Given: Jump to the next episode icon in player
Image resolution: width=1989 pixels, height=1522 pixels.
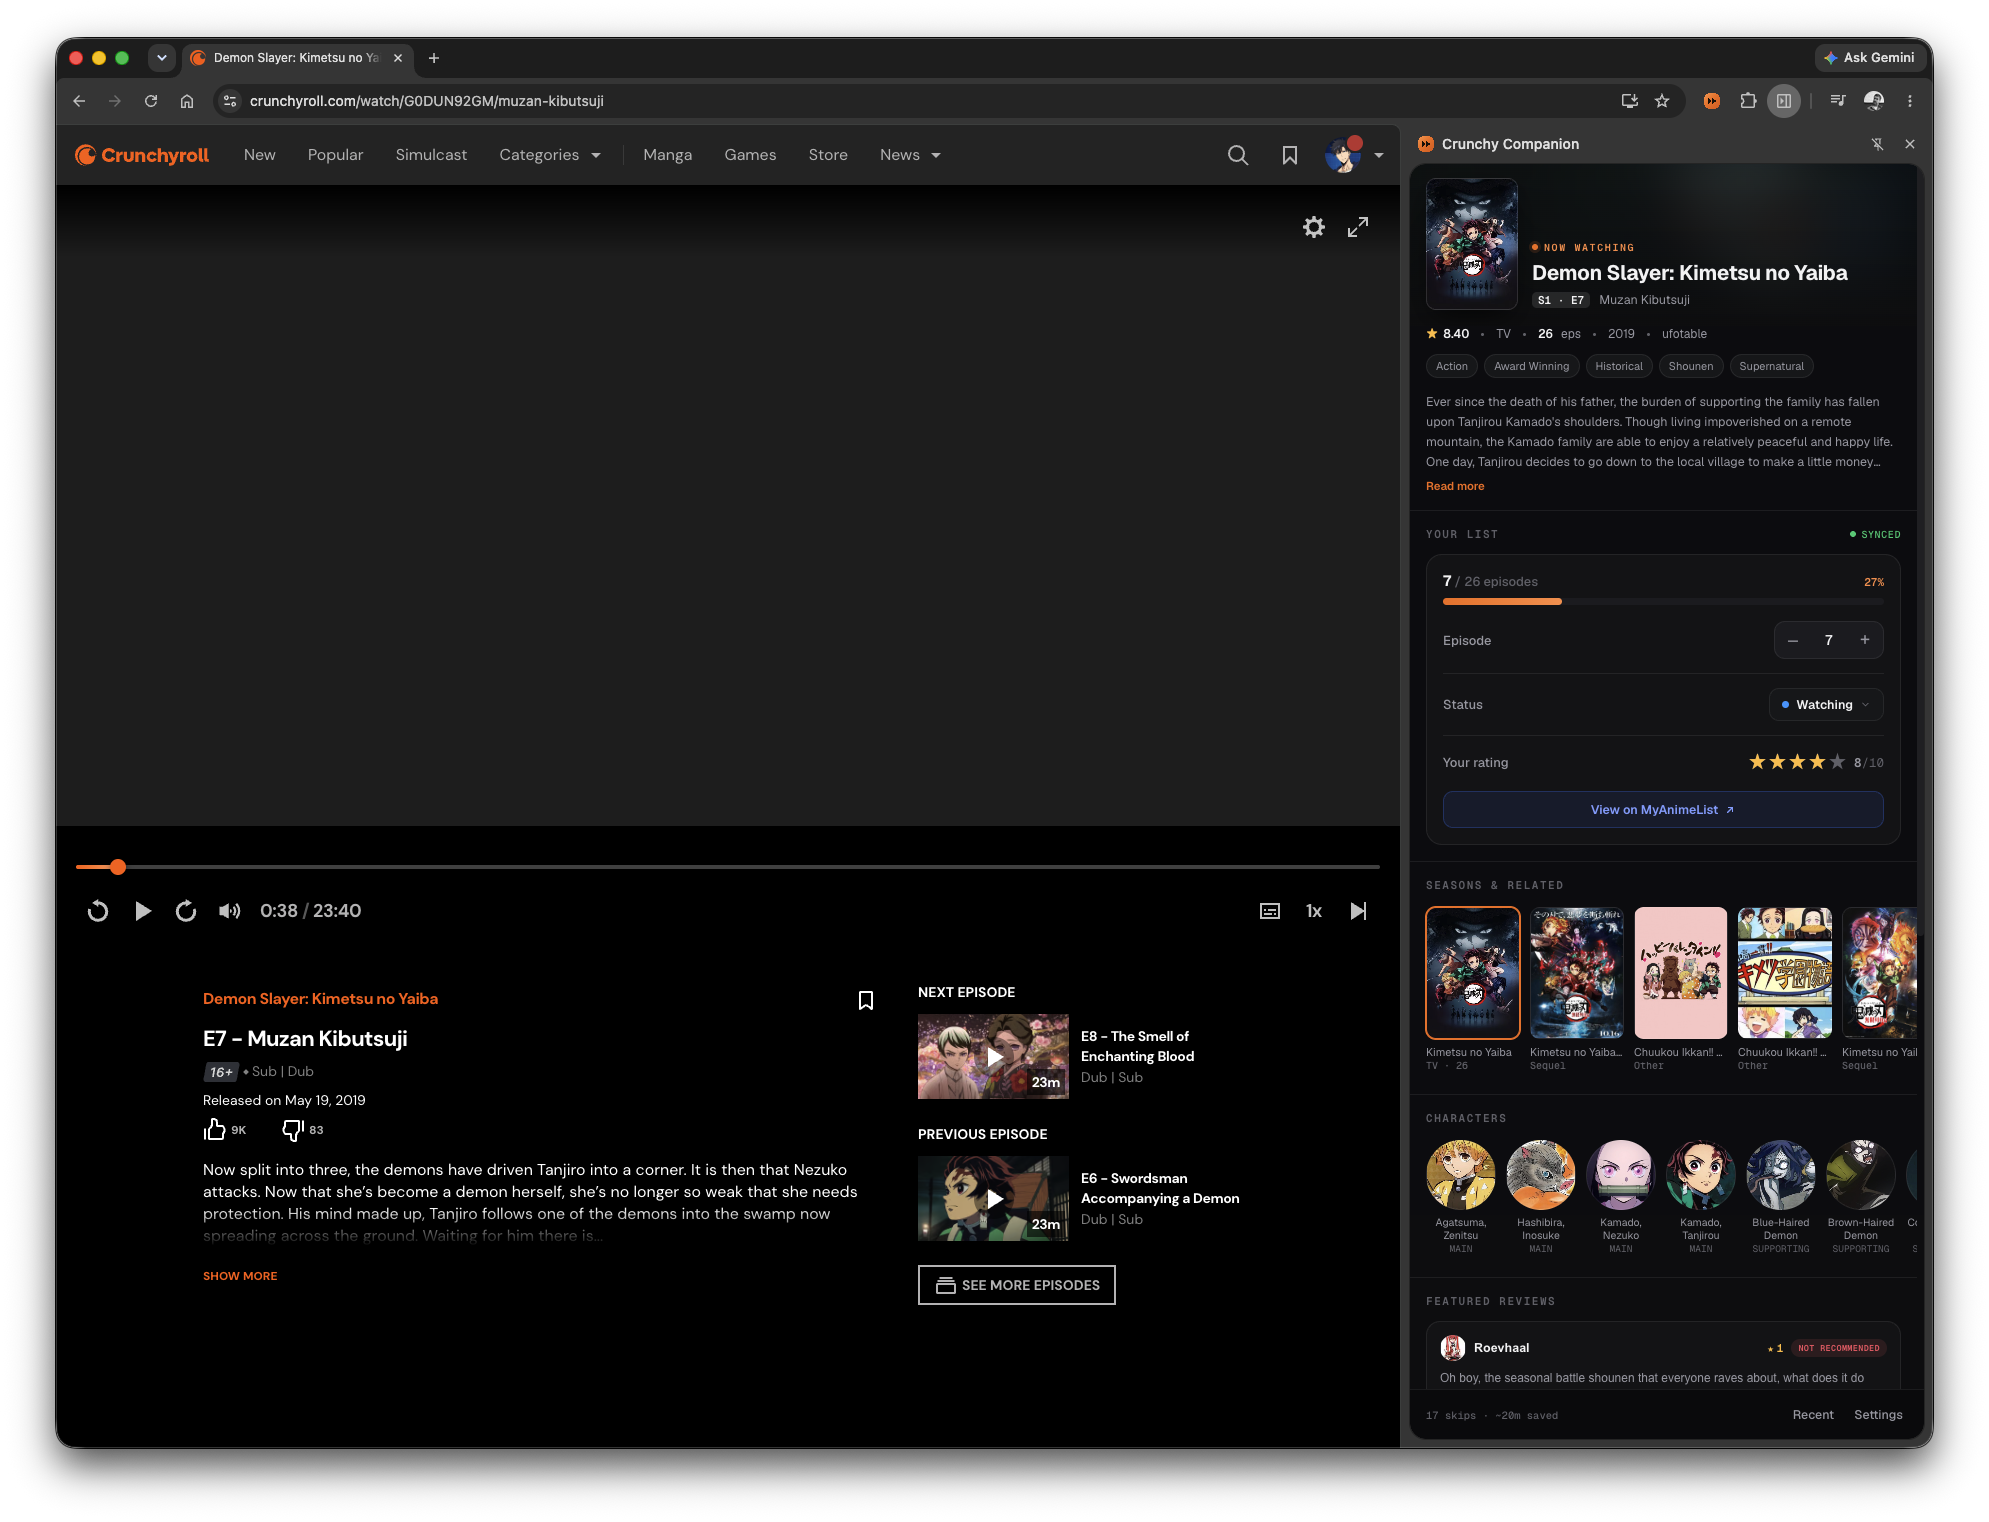Looking at the screenshot, I should click(x=1358, y=911).
